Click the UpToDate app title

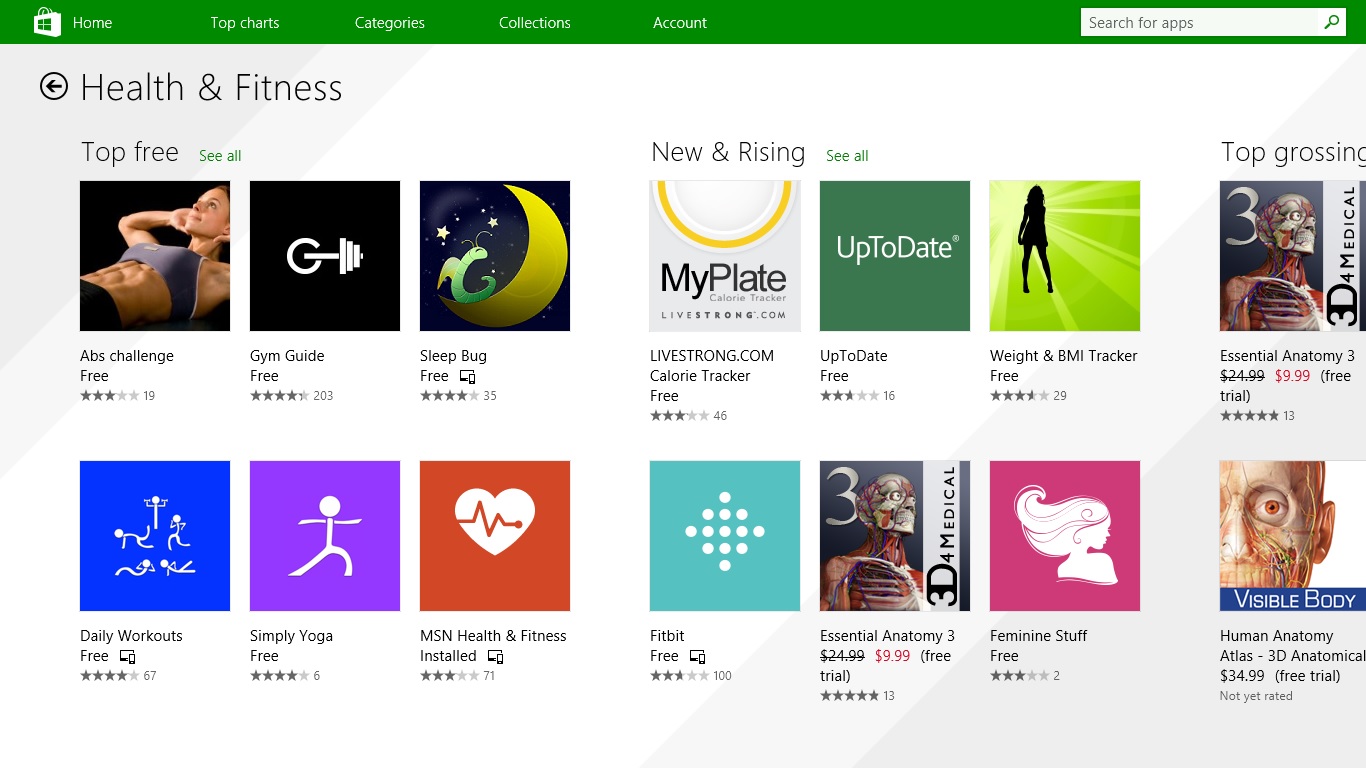click(x=854, y=356)
